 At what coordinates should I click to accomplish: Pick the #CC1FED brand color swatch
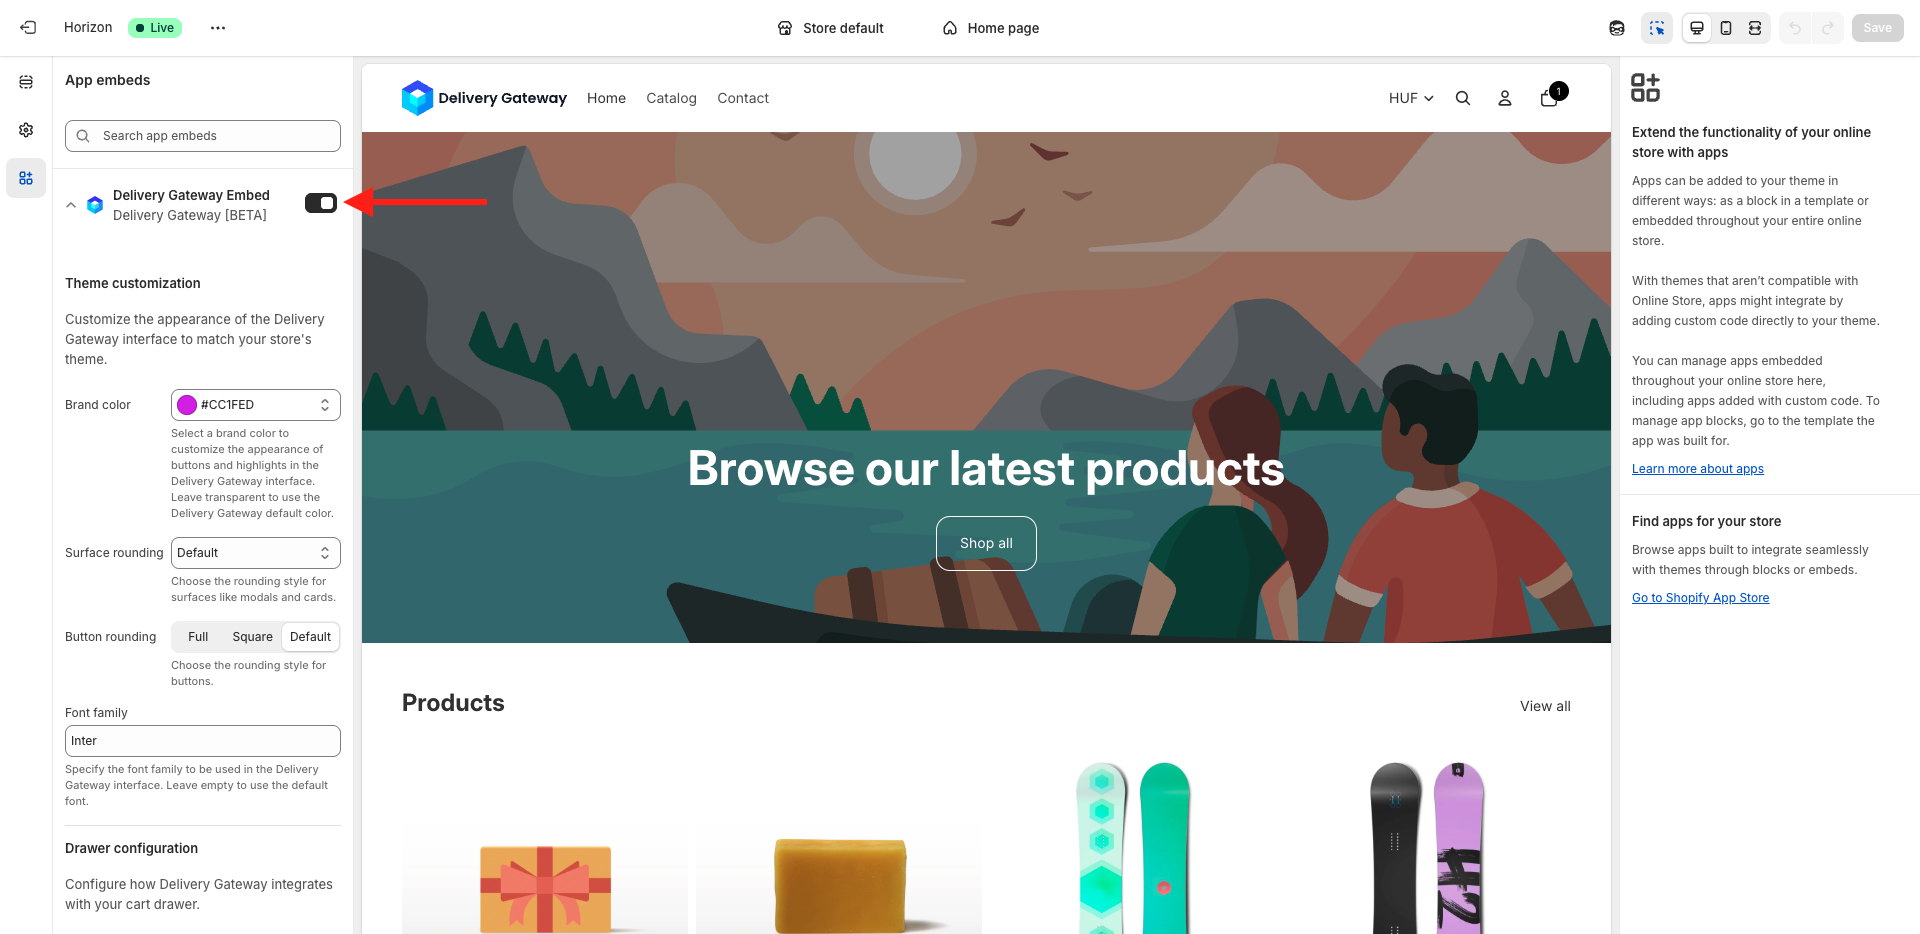(x=187, y=405)
